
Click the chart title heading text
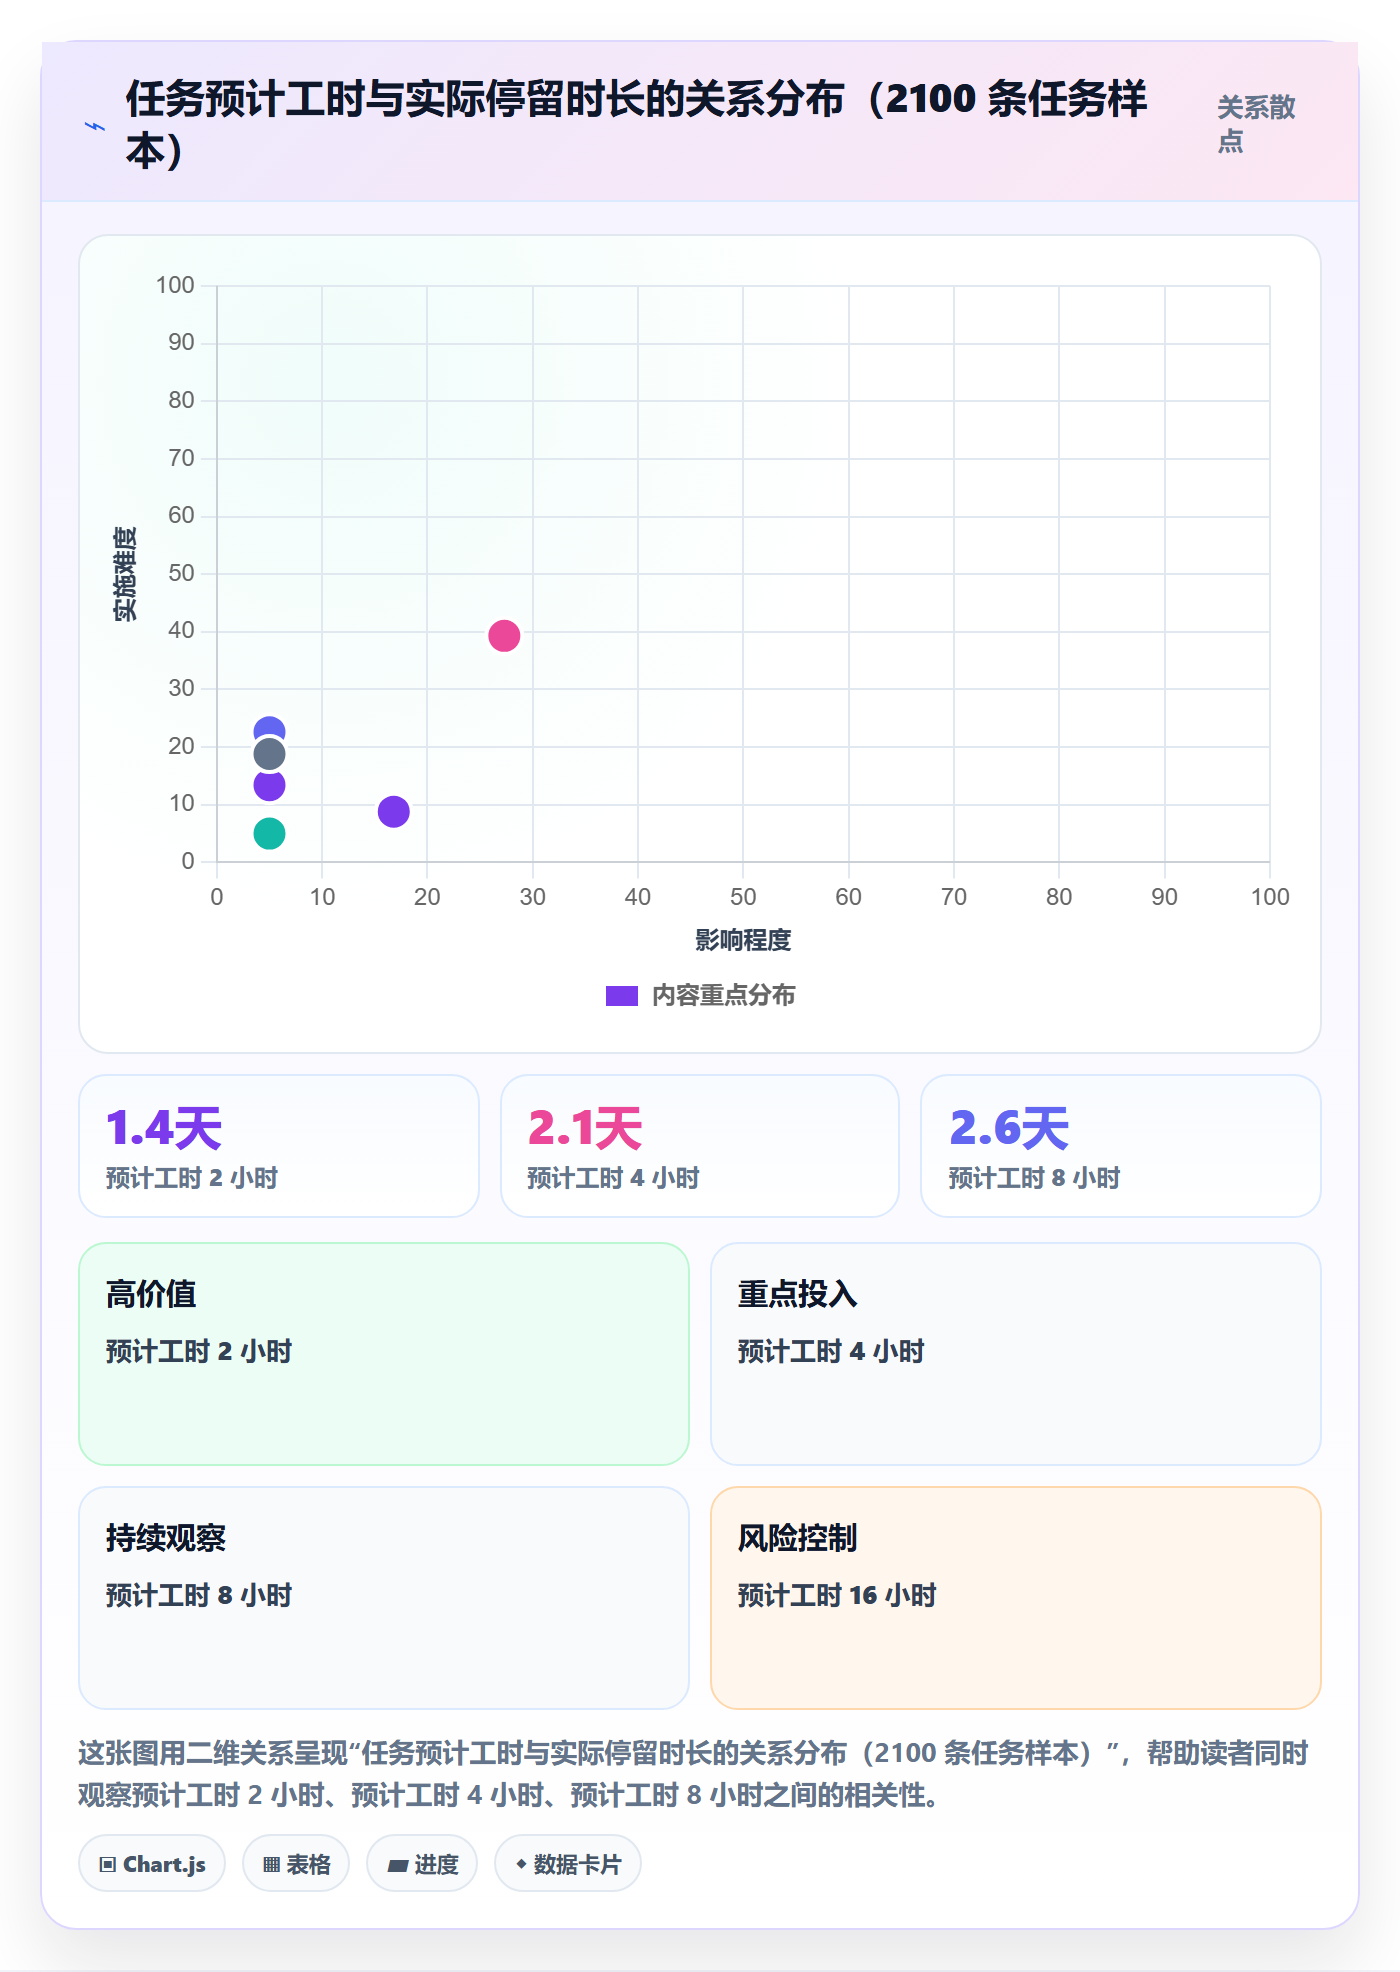[x=636, y=124]
